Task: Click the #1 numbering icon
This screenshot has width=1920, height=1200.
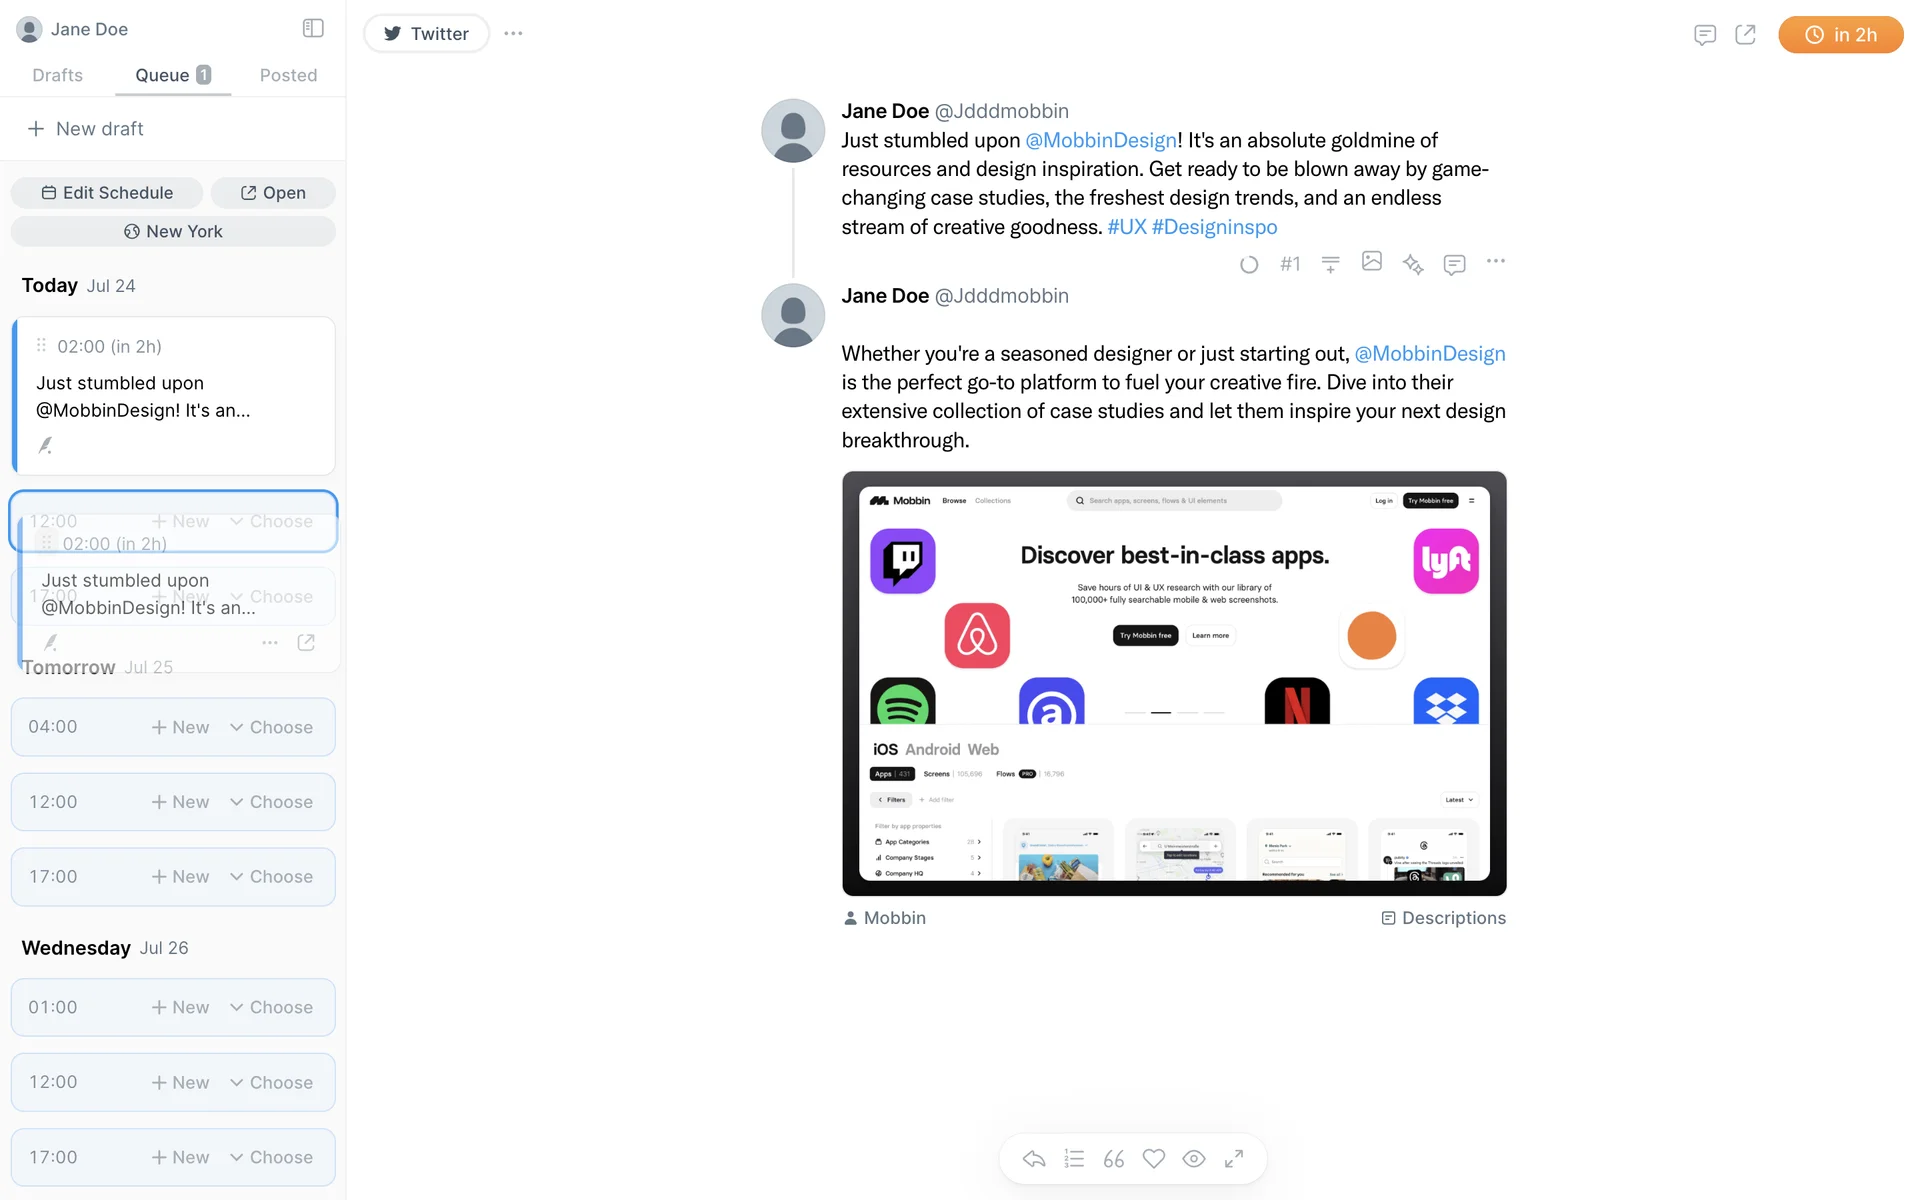Action: (1290, 264)
